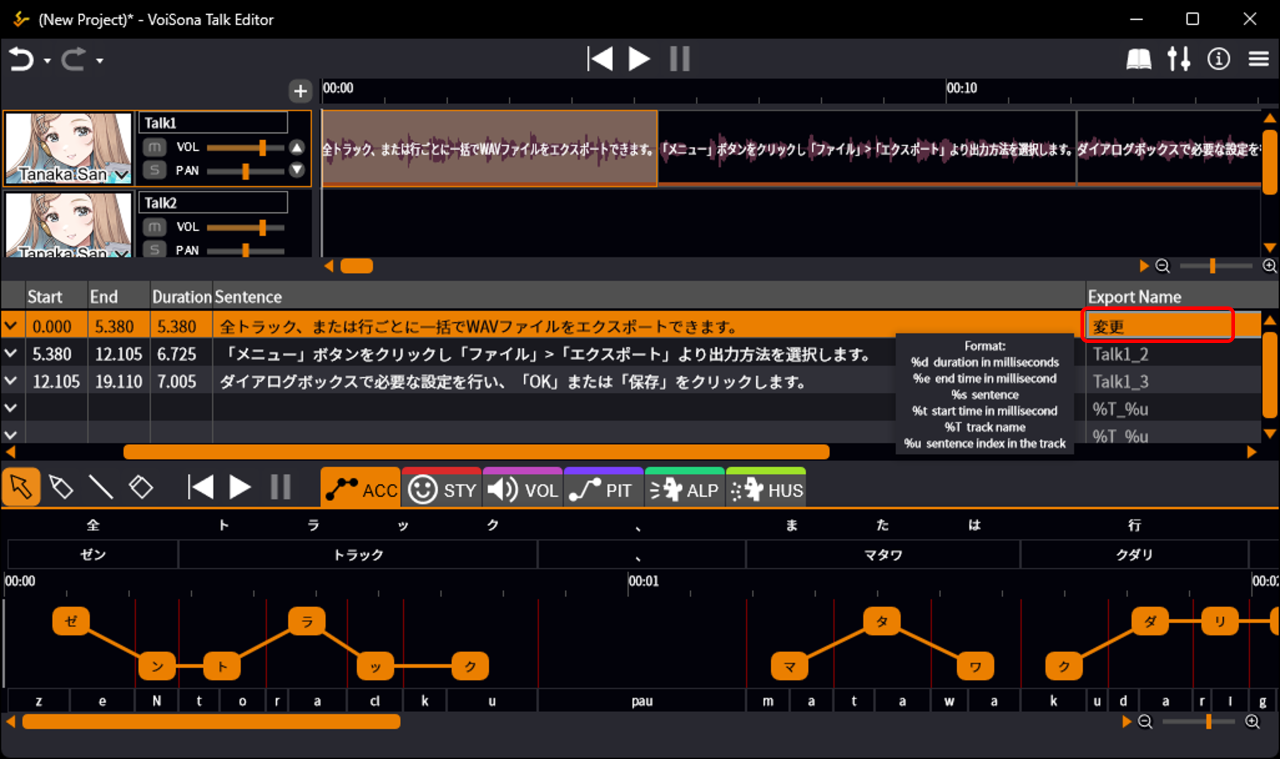Click the Export Name column header
The width and height of the screenshot is (1280, 759).
1136,297
